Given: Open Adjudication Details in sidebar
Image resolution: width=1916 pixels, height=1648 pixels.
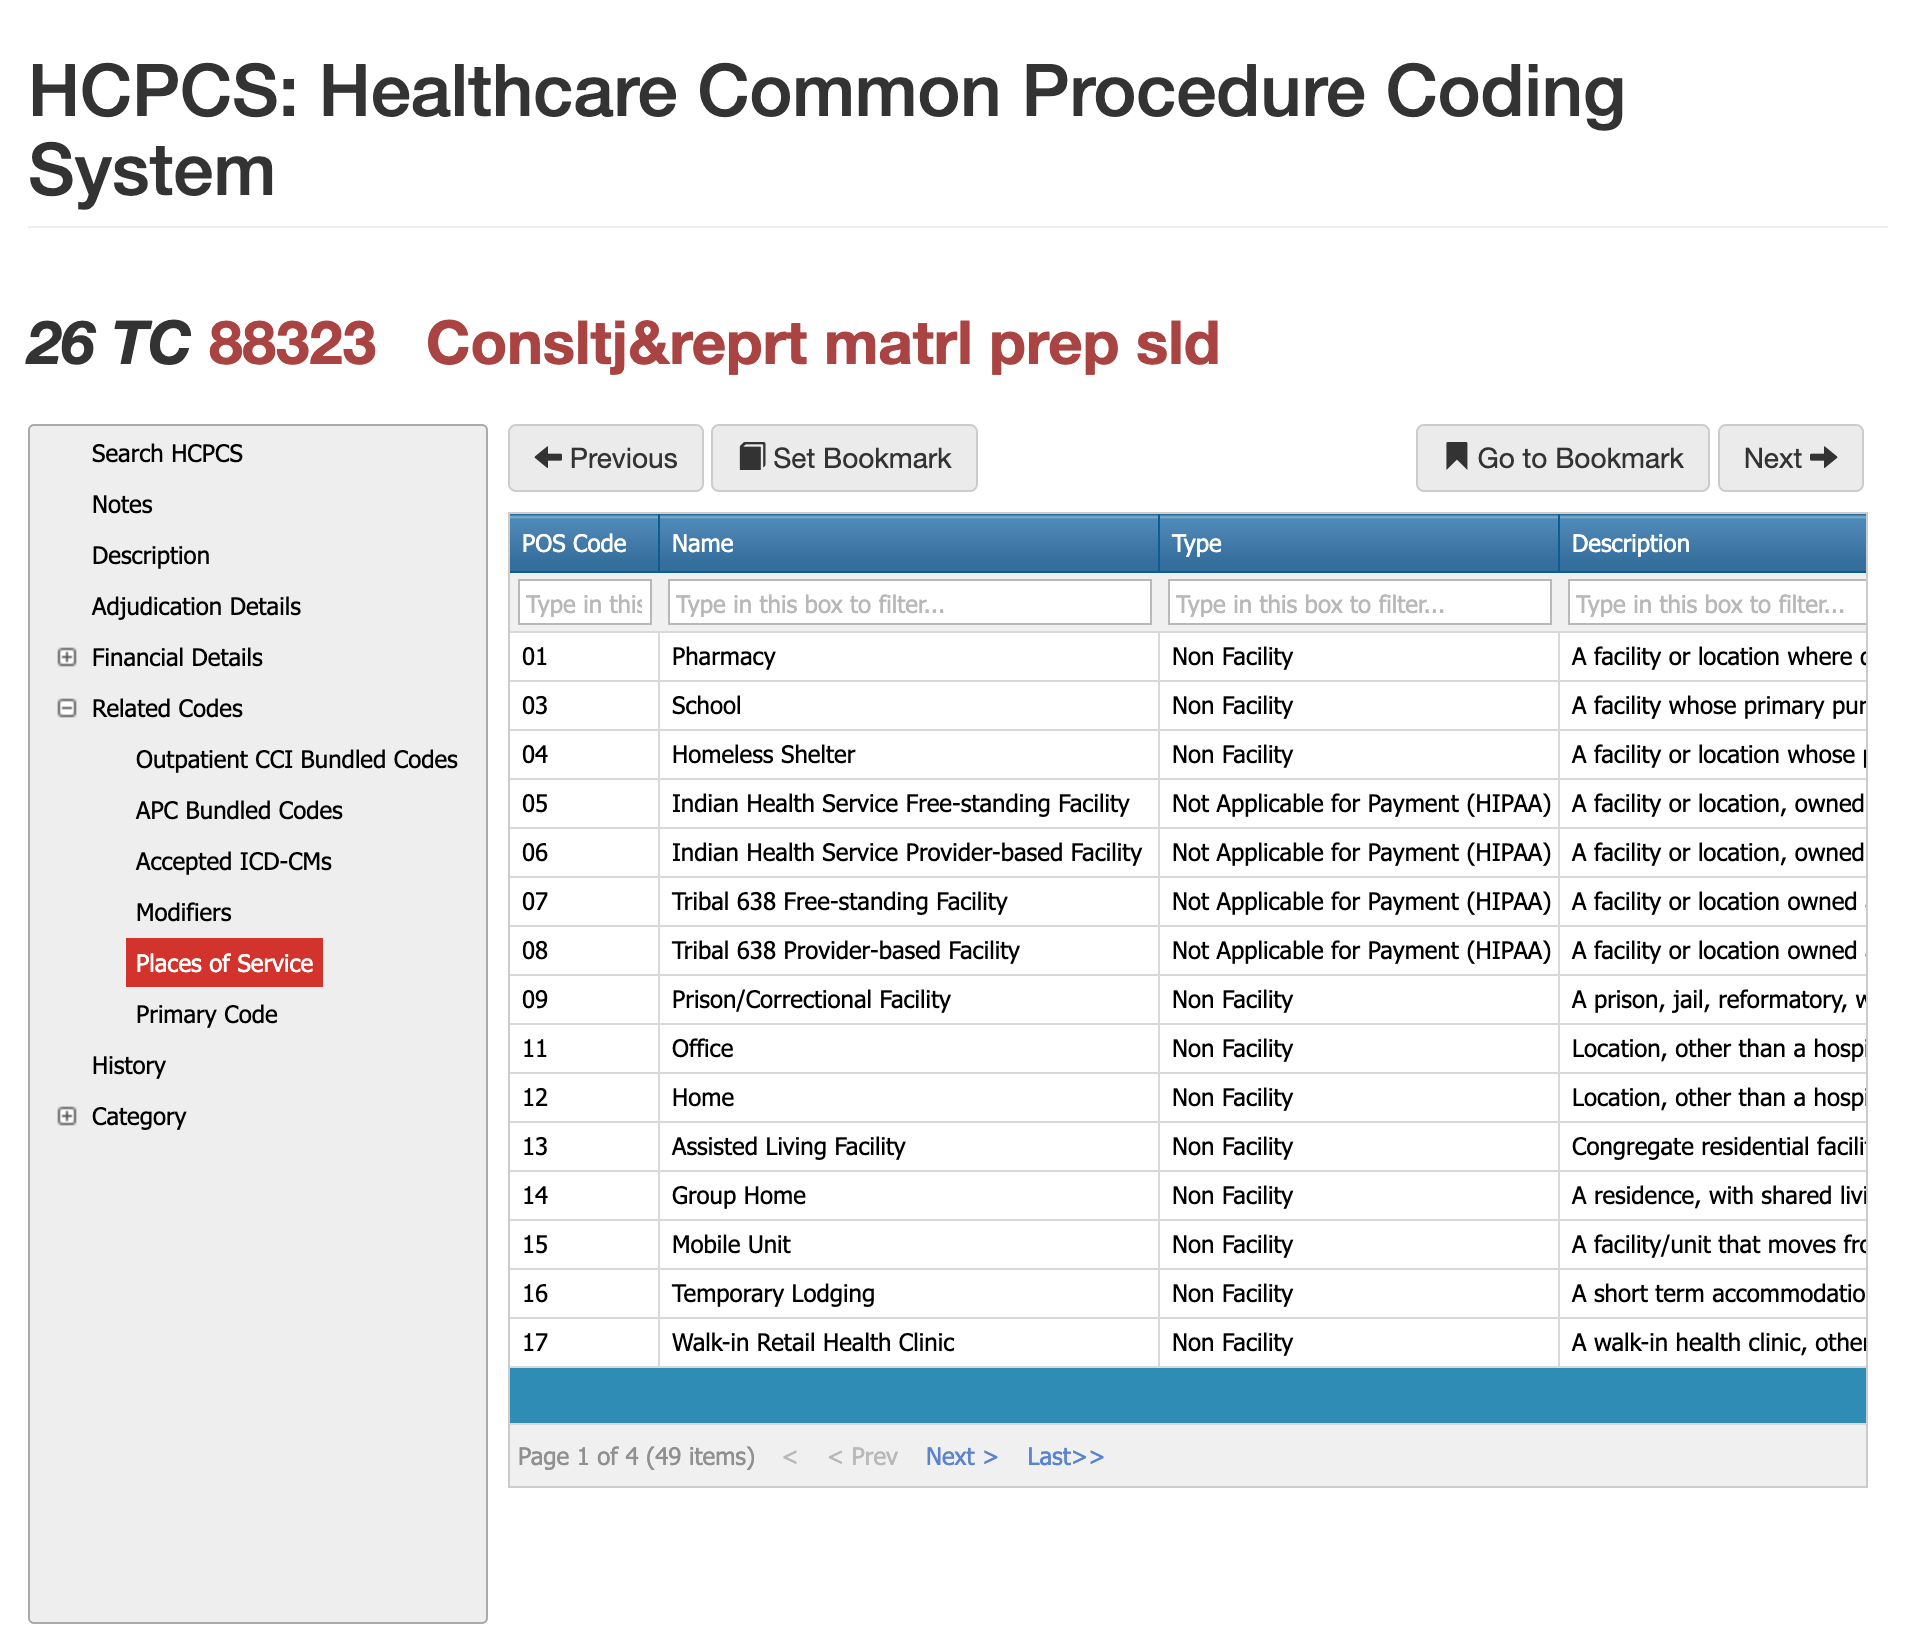Looking at the screenshot, I should (x=196, y=606).
